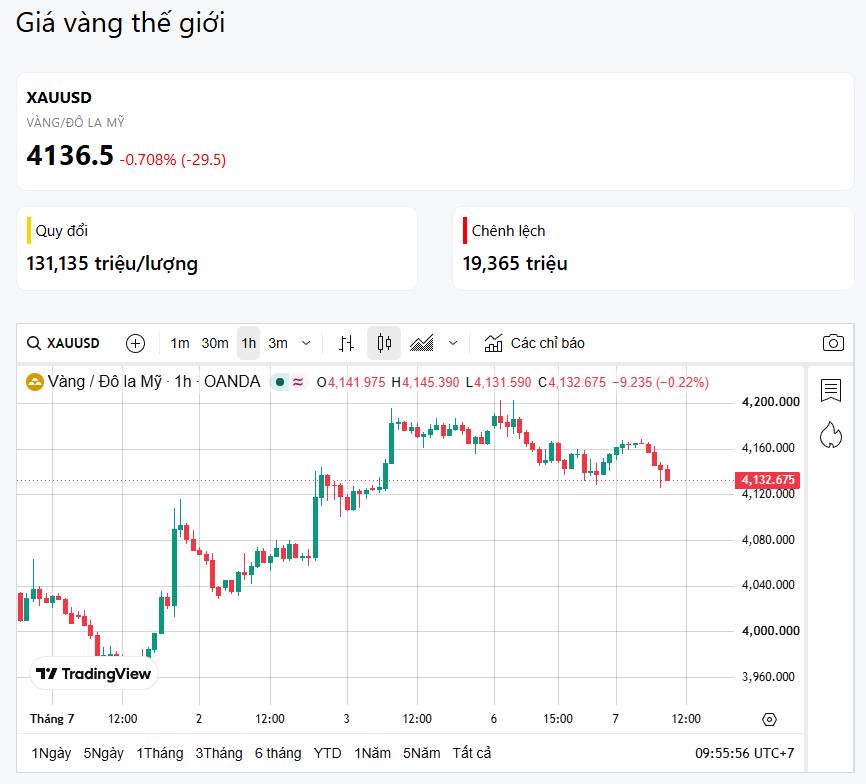Image resolution: width=866 pixels, height=784 pixels.
Task: Select the 1h interval button
Action: [x=249, y=343]
